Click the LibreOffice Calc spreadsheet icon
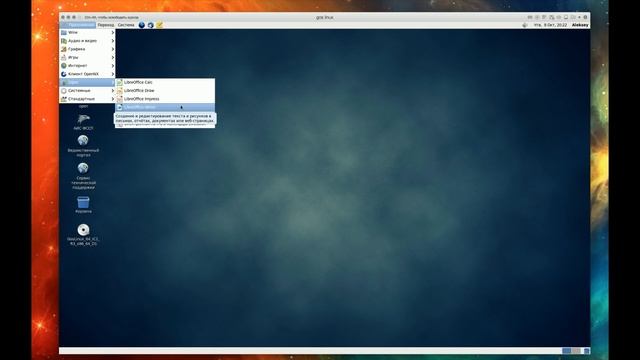640x360 pixels. (120, 82)
